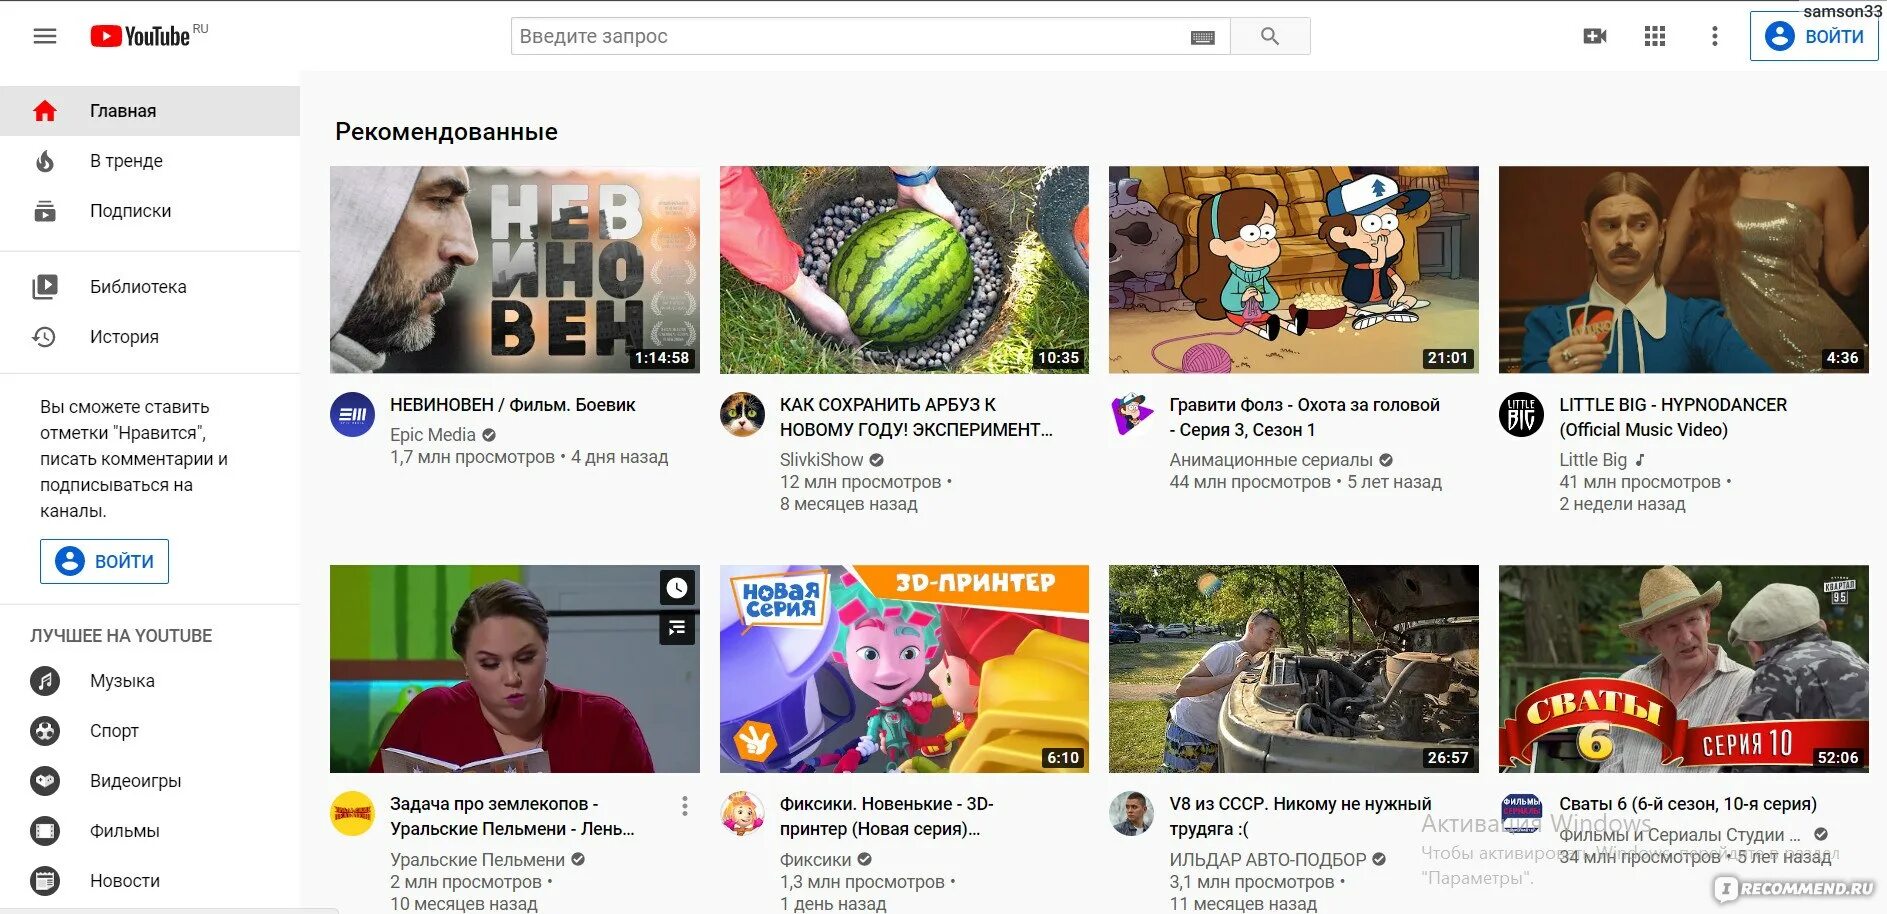Open Фильмы category
Viewport: 1887px width, 914px height.
tap(150, 831)
